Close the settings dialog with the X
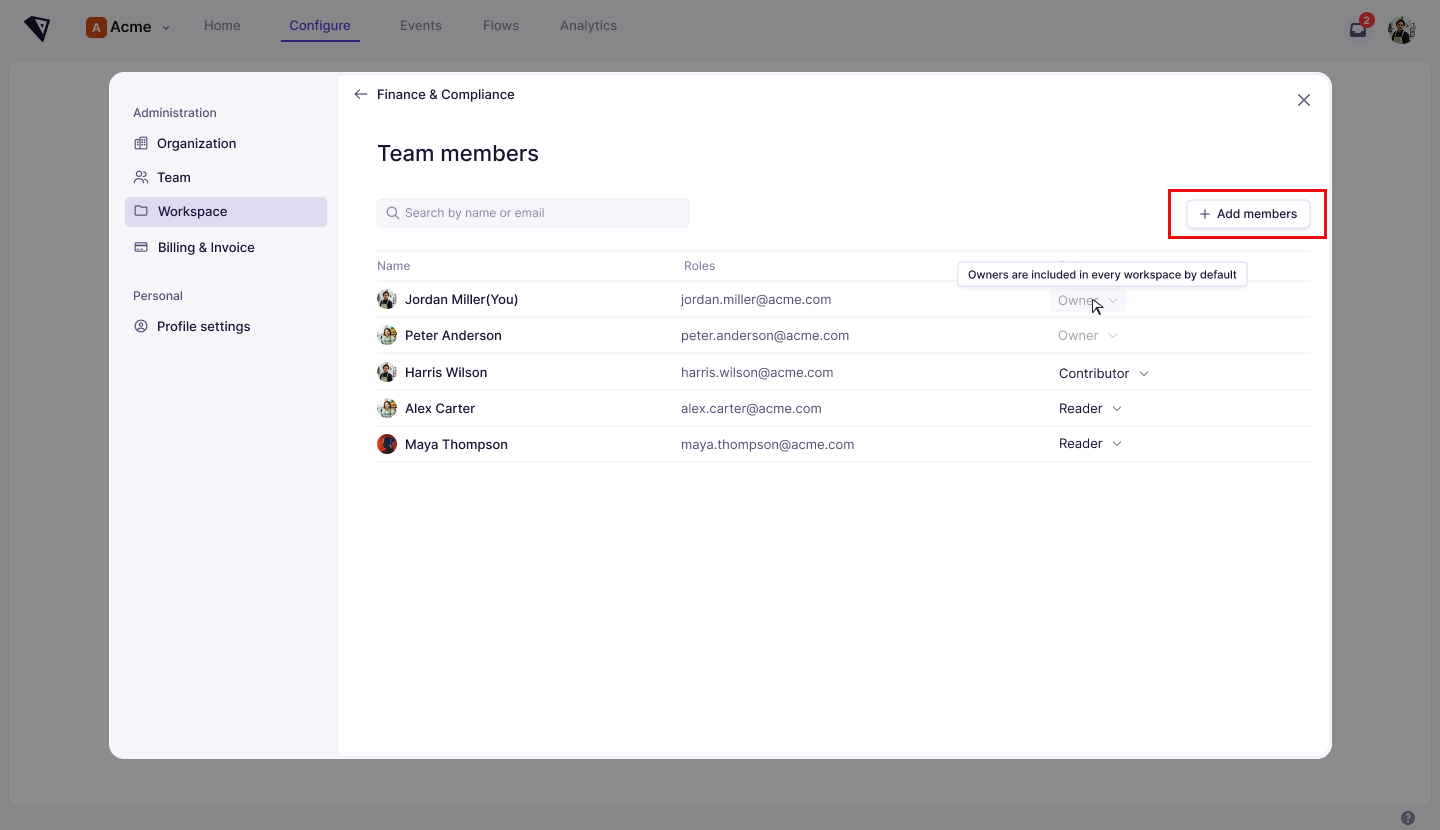Image resolution: width=1440 pixels, height=830 pixels. coord(1303,100)
